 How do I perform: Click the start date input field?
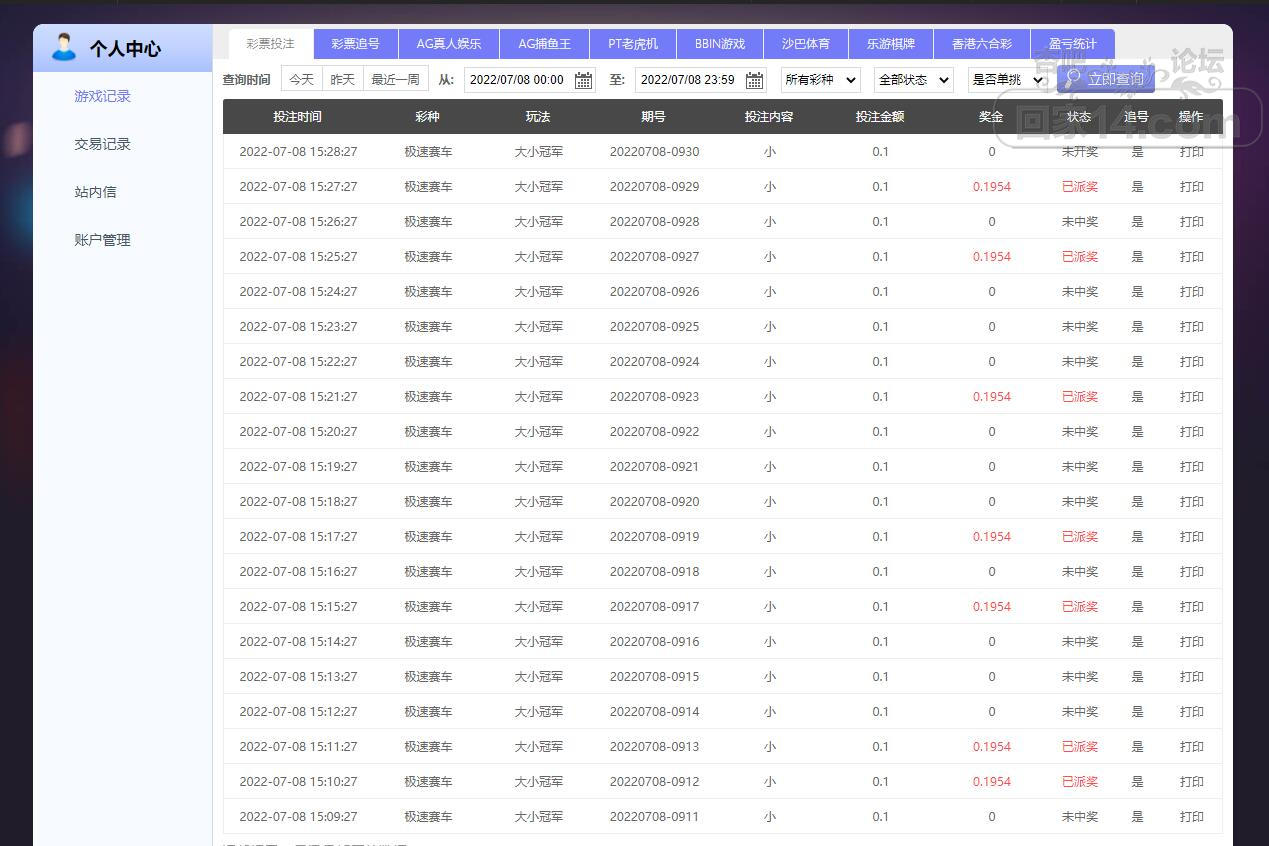[x=517, y=80]
